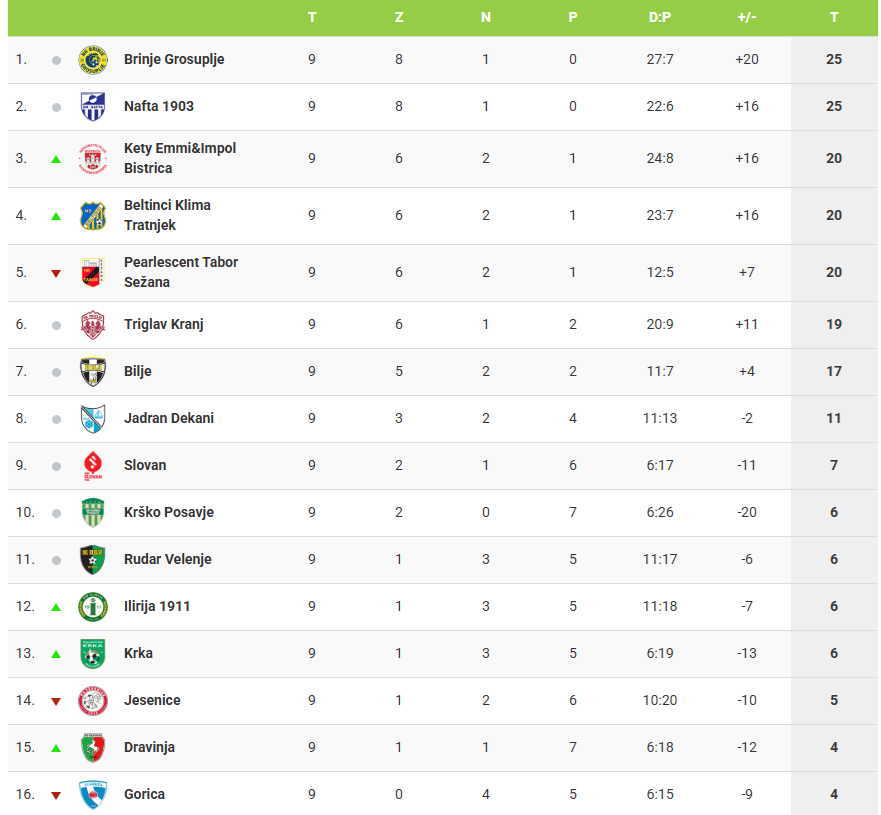881x815 pixels.
Task: Click the Krško Posavje green crest
Action: click(x=92, y=513)
